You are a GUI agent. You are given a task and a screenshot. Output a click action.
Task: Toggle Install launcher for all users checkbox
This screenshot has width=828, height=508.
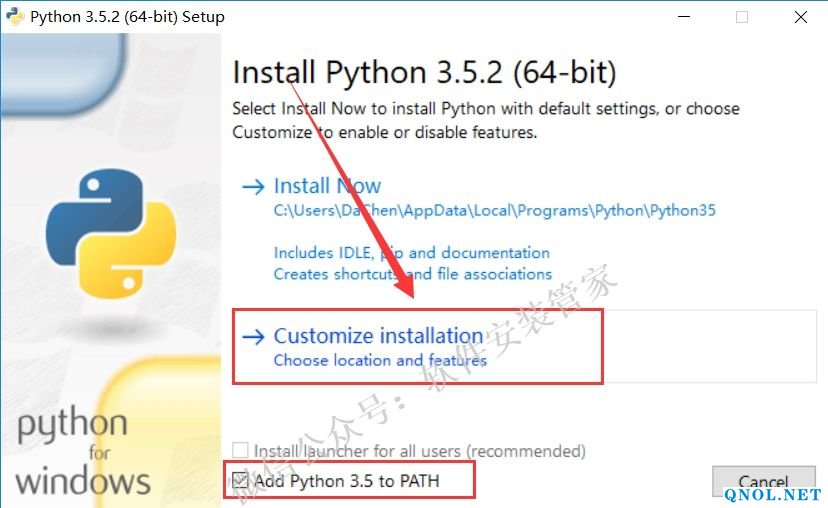[x=240, y=451]
